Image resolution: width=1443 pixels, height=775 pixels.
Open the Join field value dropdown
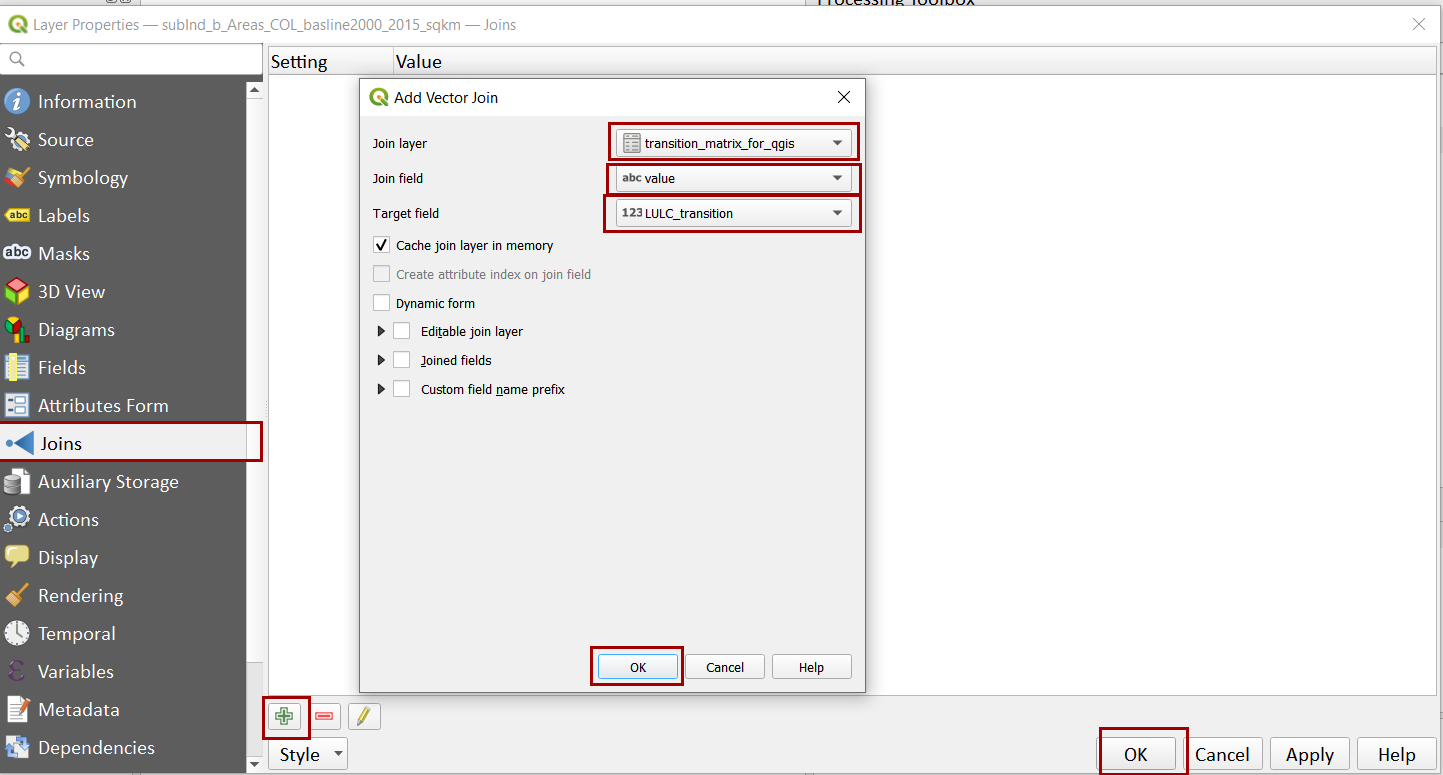[734, 178]
